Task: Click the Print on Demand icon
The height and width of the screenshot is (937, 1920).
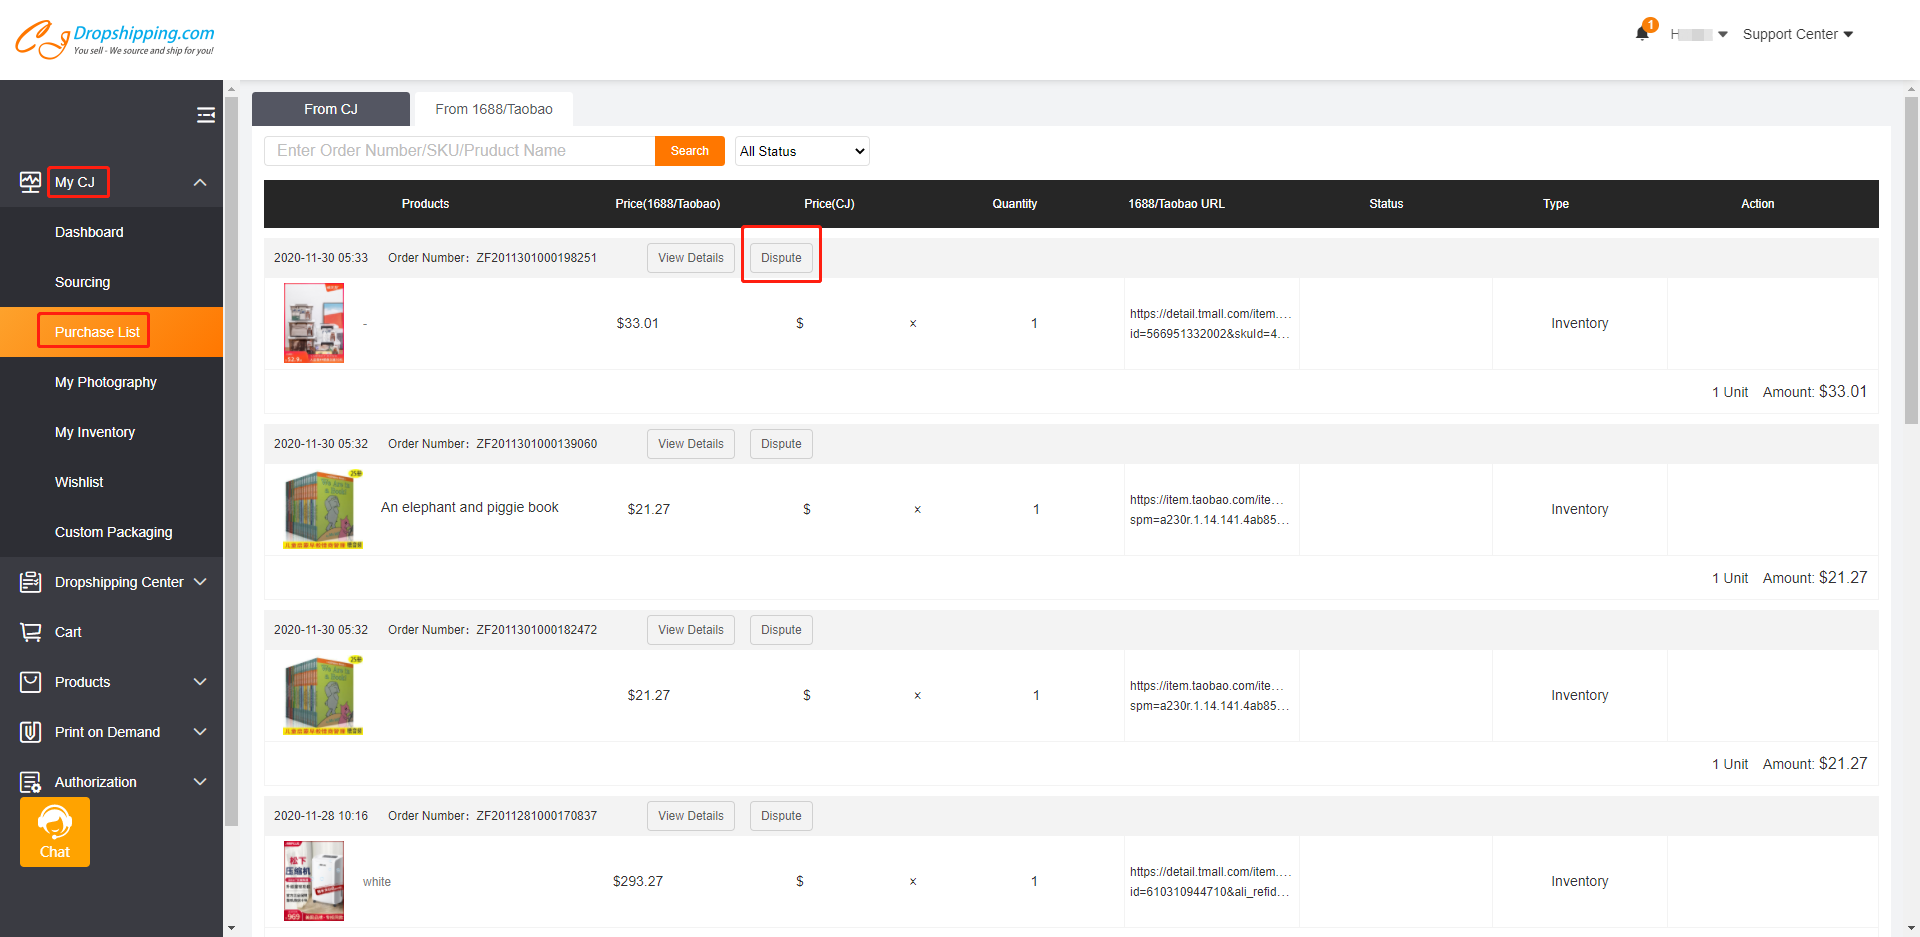Action: (31, 732)
